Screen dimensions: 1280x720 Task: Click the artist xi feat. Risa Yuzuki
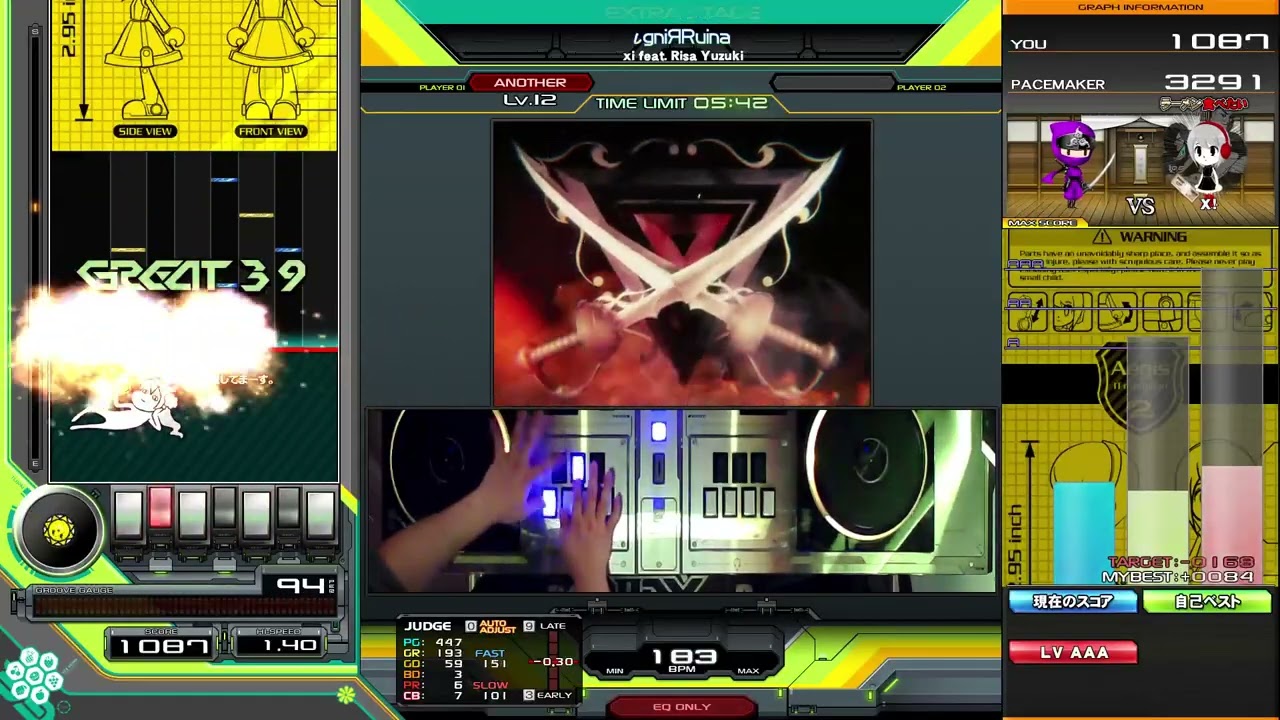(x=682, y=56)
